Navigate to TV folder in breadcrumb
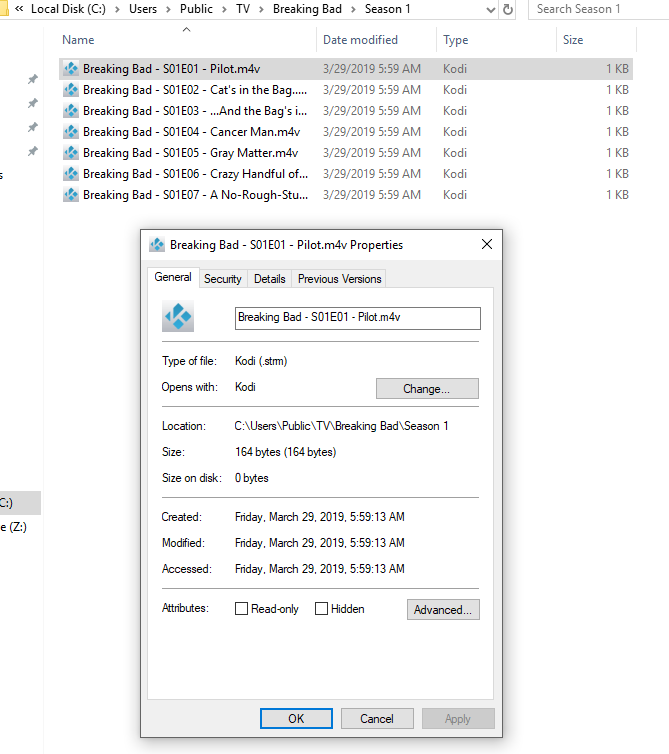The height and width of the screenshot is (754, 669). [243, 9]
